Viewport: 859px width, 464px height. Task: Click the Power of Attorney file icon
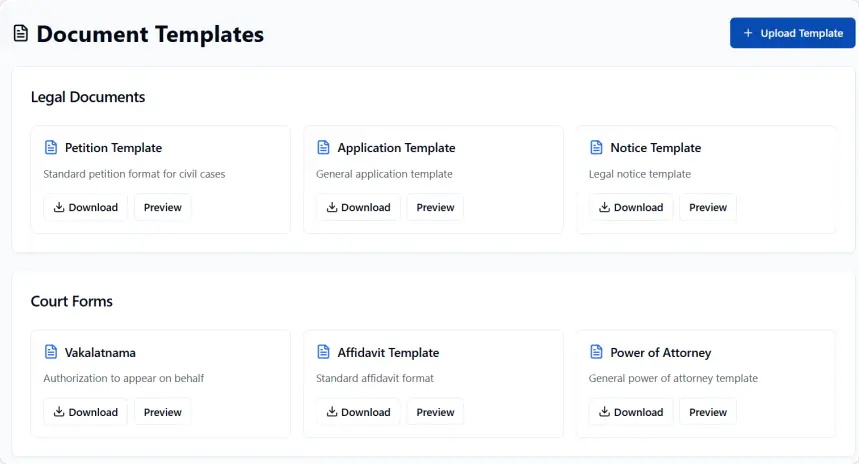(x=596, y=352)
